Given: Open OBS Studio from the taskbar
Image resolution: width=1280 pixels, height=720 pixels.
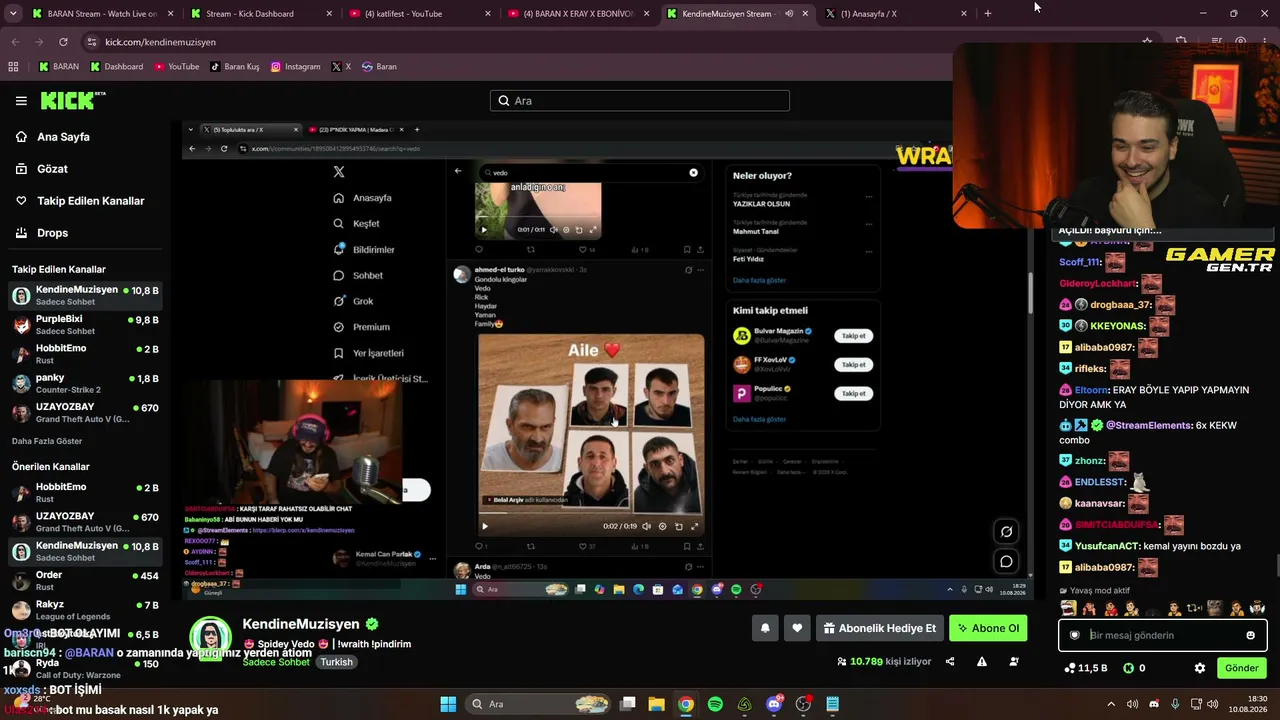Looking at the screenshot, I should [803, 704].
